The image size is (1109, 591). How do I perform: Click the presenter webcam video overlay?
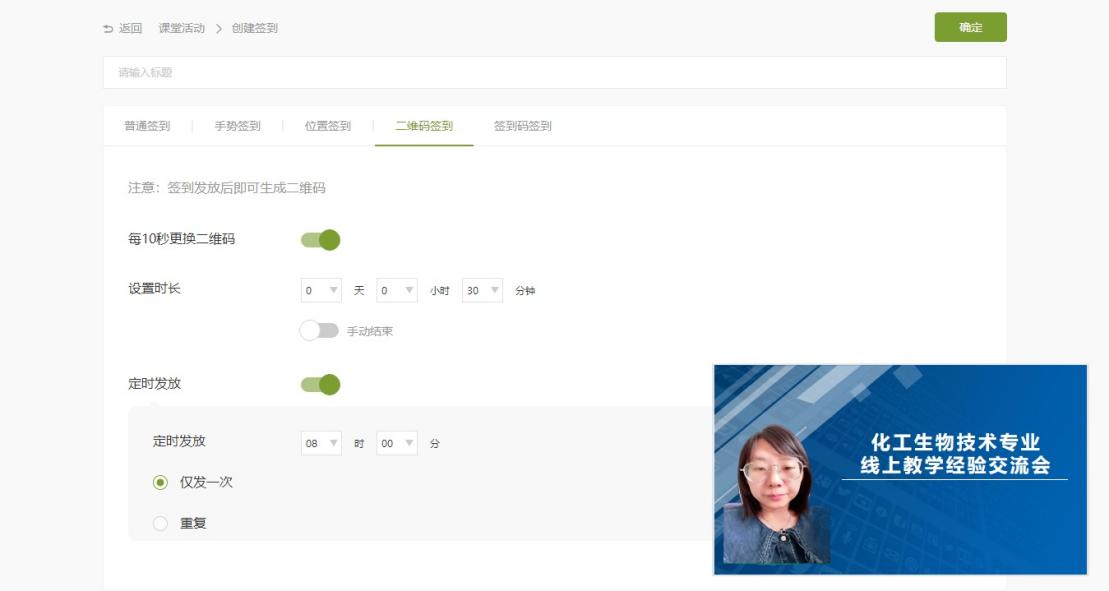point(900,469)
